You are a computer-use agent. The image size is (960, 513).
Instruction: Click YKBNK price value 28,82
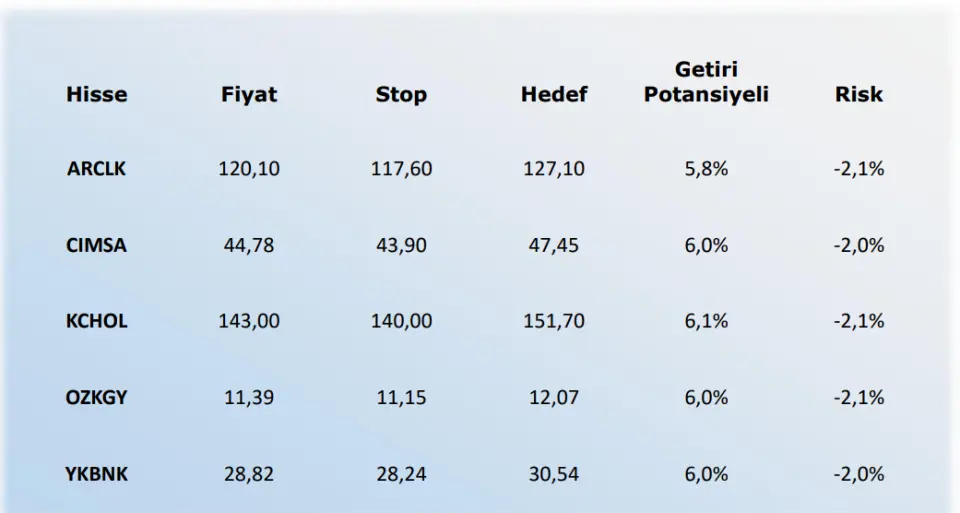(249, 474)
